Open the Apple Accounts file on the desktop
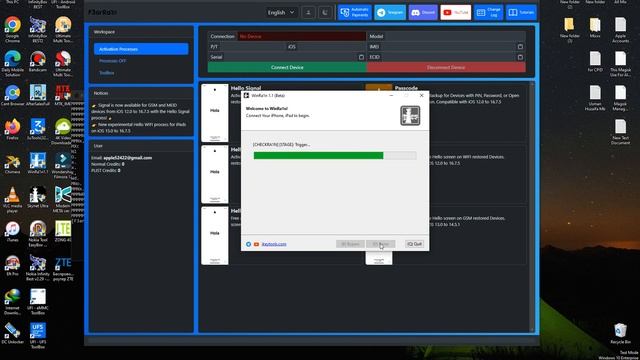 coord(620,30)
